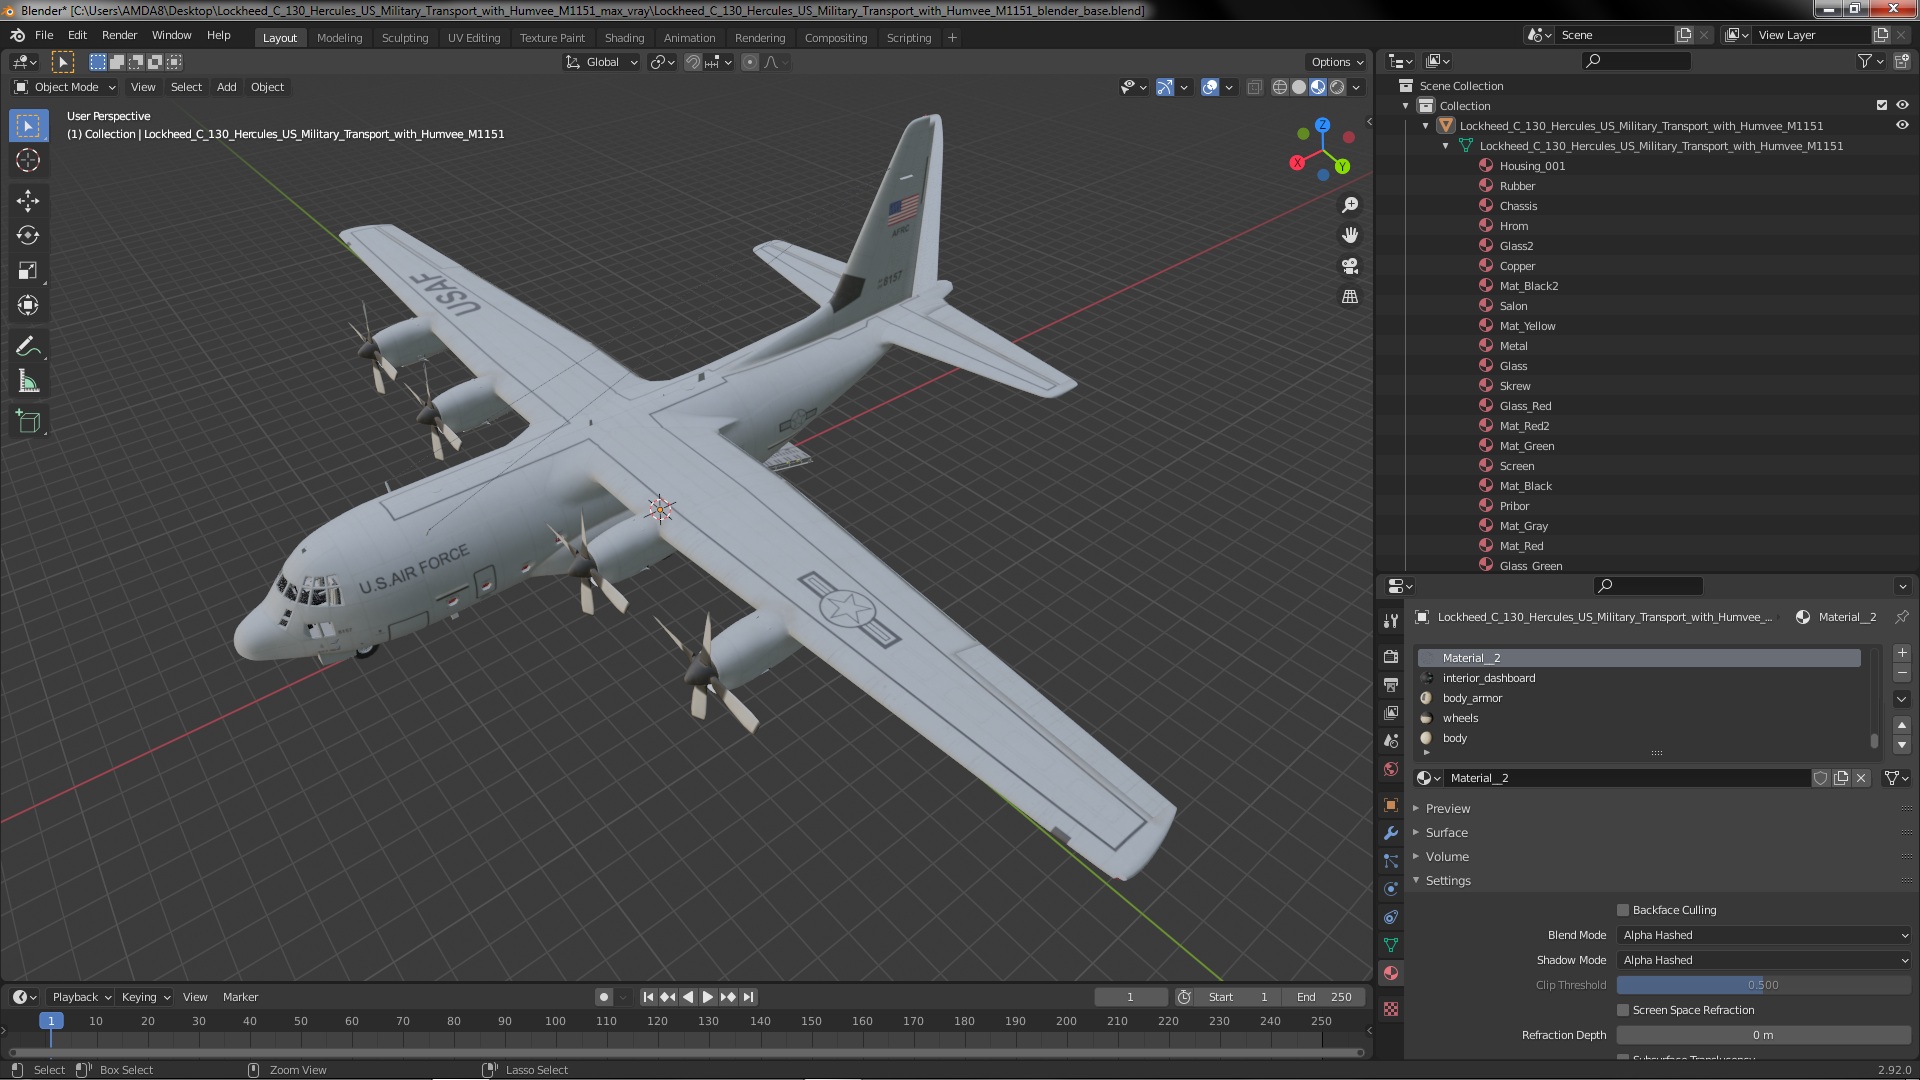Open the File menu

pyautogui.click(x=44, y=35)
